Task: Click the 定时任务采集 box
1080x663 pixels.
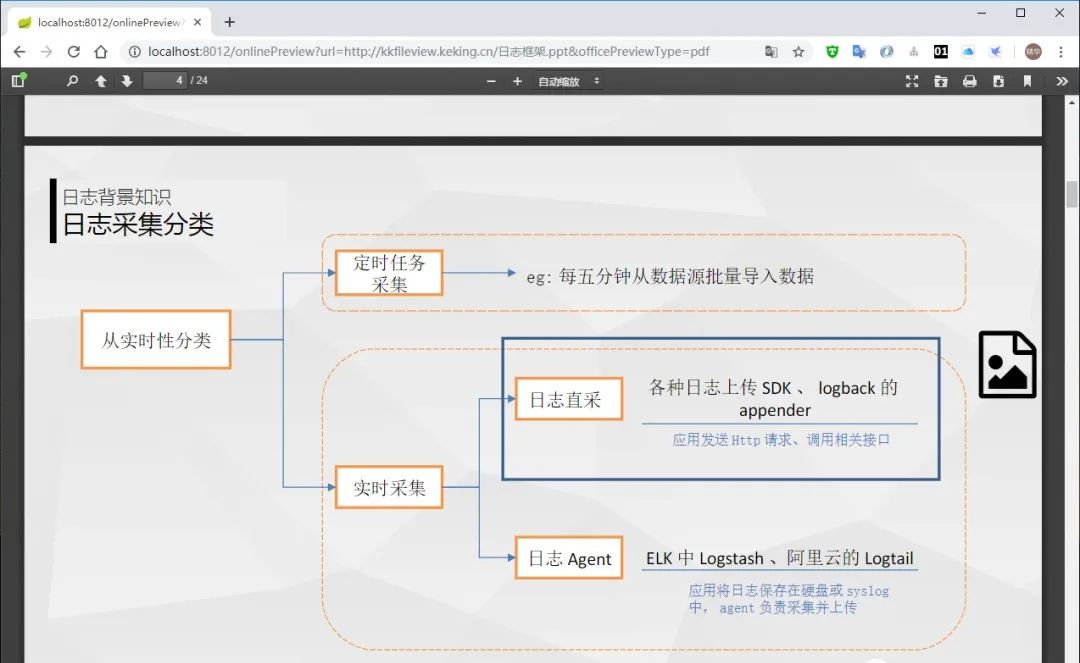Action: [x=388, y=273]
